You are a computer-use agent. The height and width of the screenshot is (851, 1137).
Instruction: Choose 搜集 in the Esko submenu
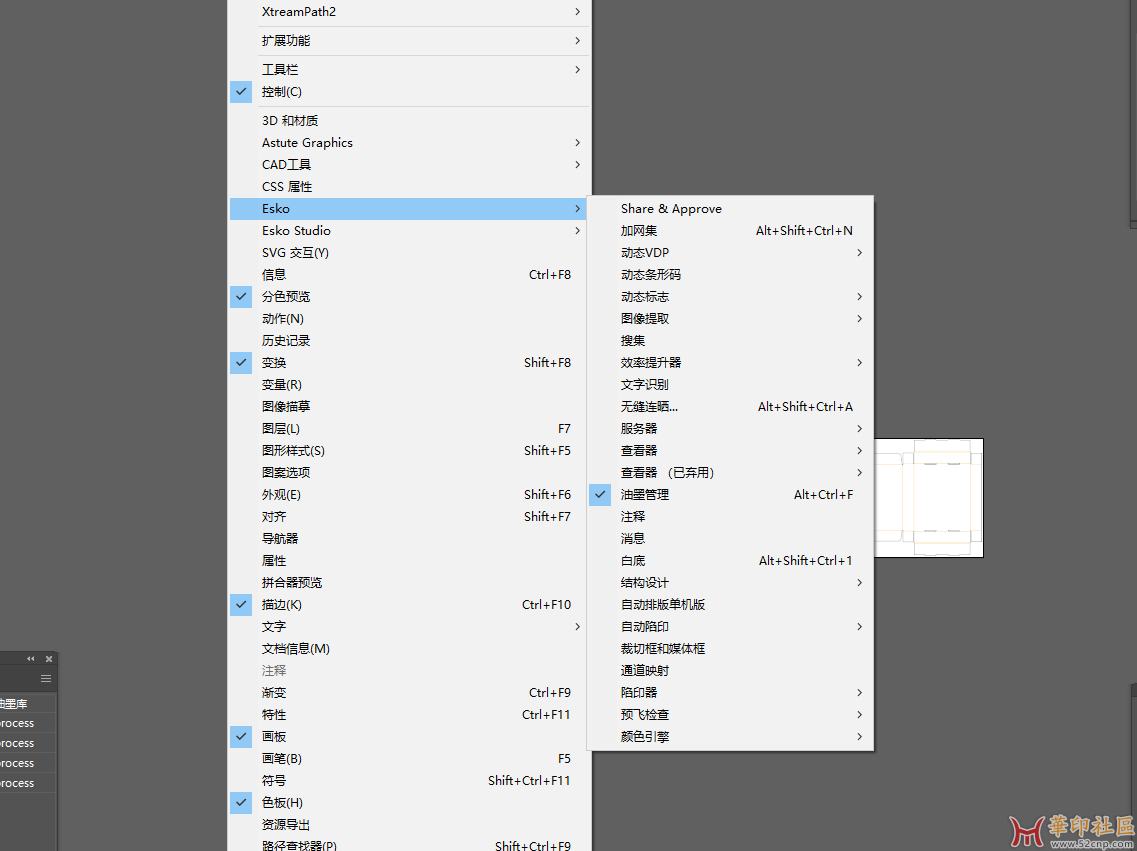[730, 341]
